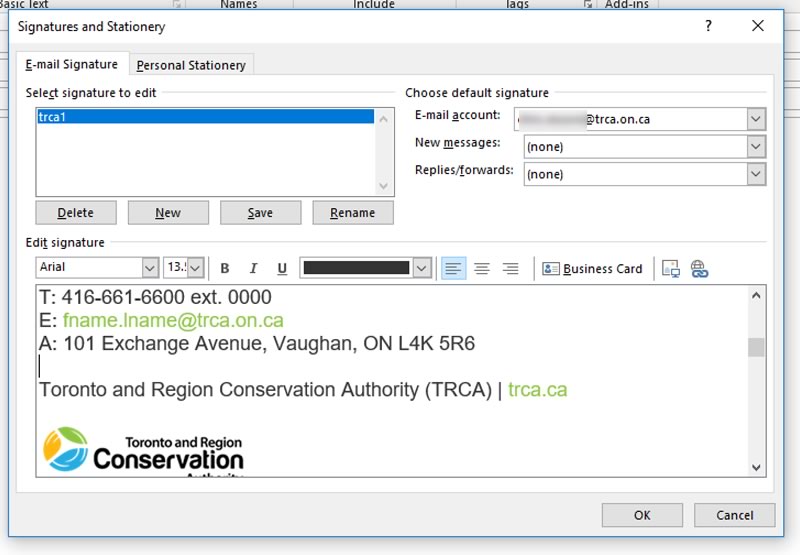This screenshot has width=800, height=555.
Task: Switch to the Personal Stationery tab
Action: tap(191, 65)
